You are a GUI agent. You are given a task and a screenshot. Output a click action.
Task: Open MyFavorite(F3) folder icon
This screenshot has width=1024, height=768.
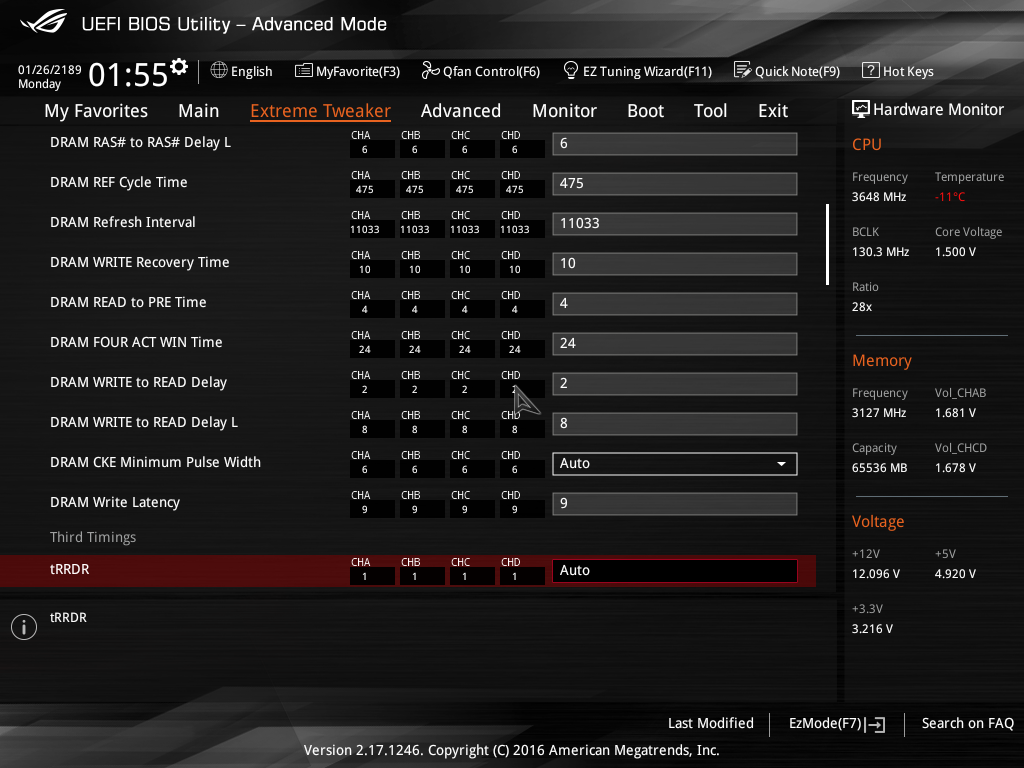(304, 71)
